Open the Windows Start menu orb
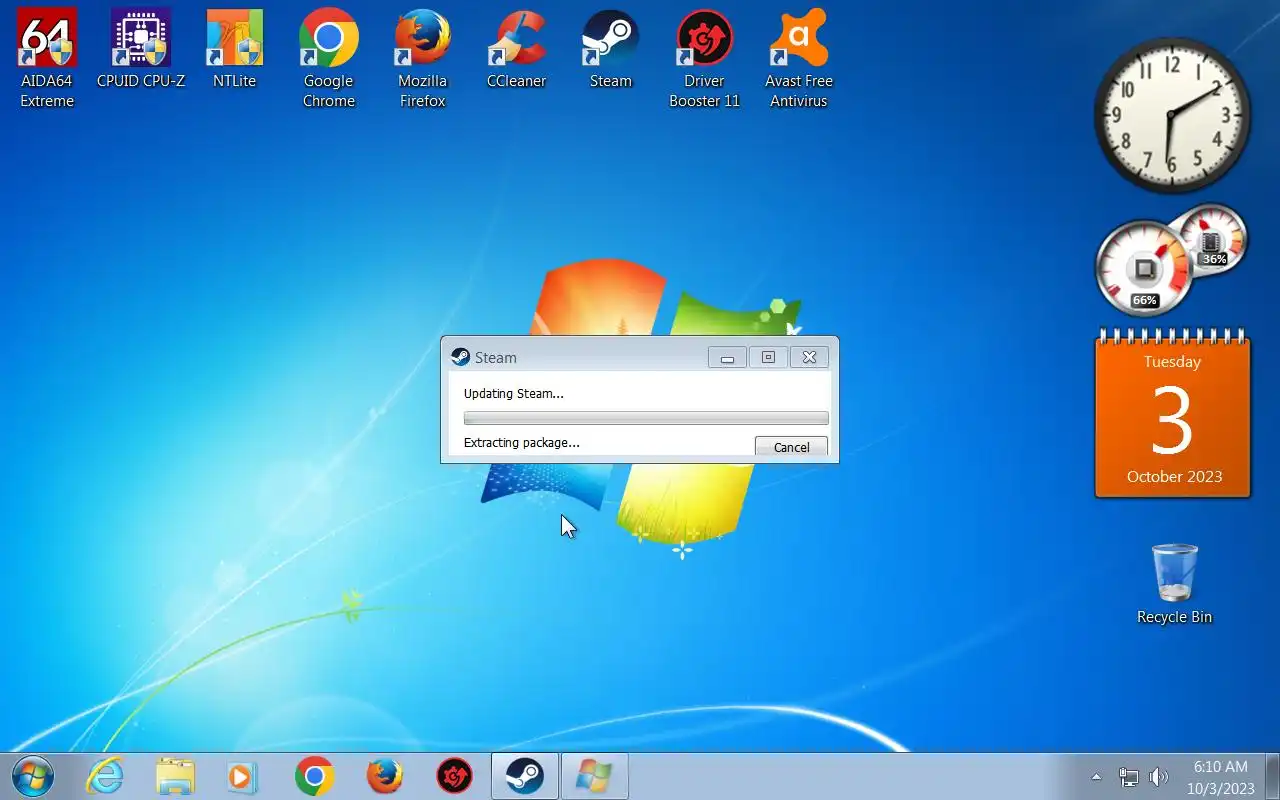This screenshot has width=1280, height=800. click(x=32, y=777)
